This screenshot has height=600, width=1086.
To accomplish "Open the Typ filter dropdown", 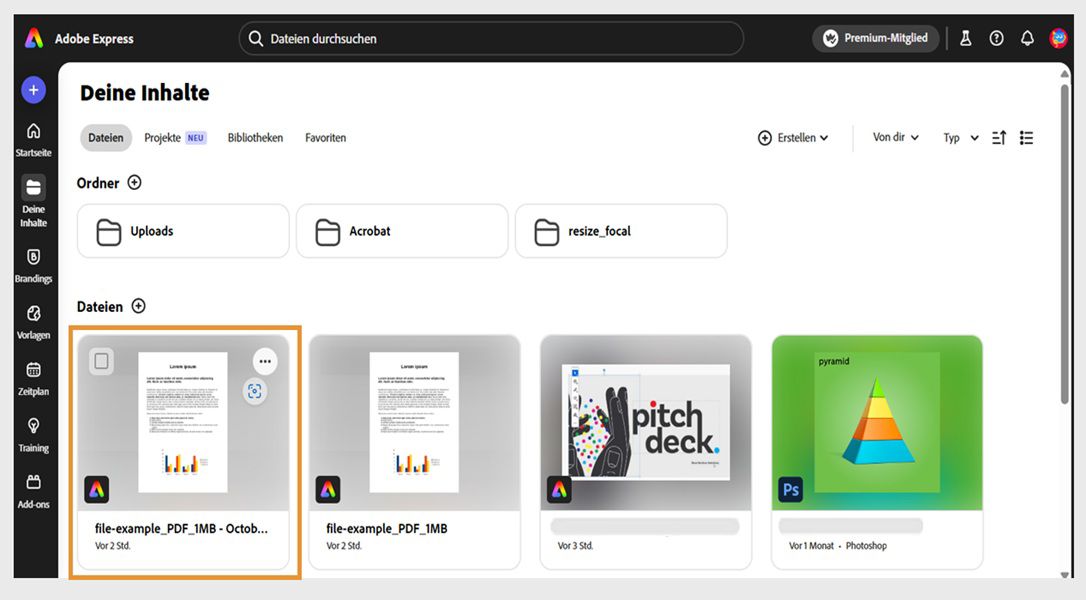I will click(x=959, y=137).
